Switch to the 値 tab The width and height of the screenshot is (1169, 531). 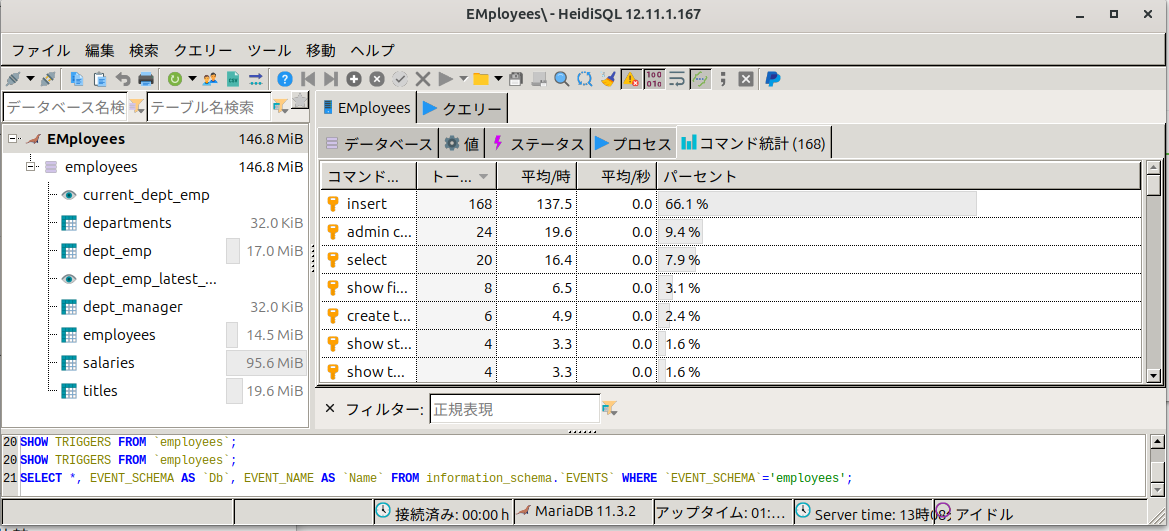coord(462,143)
